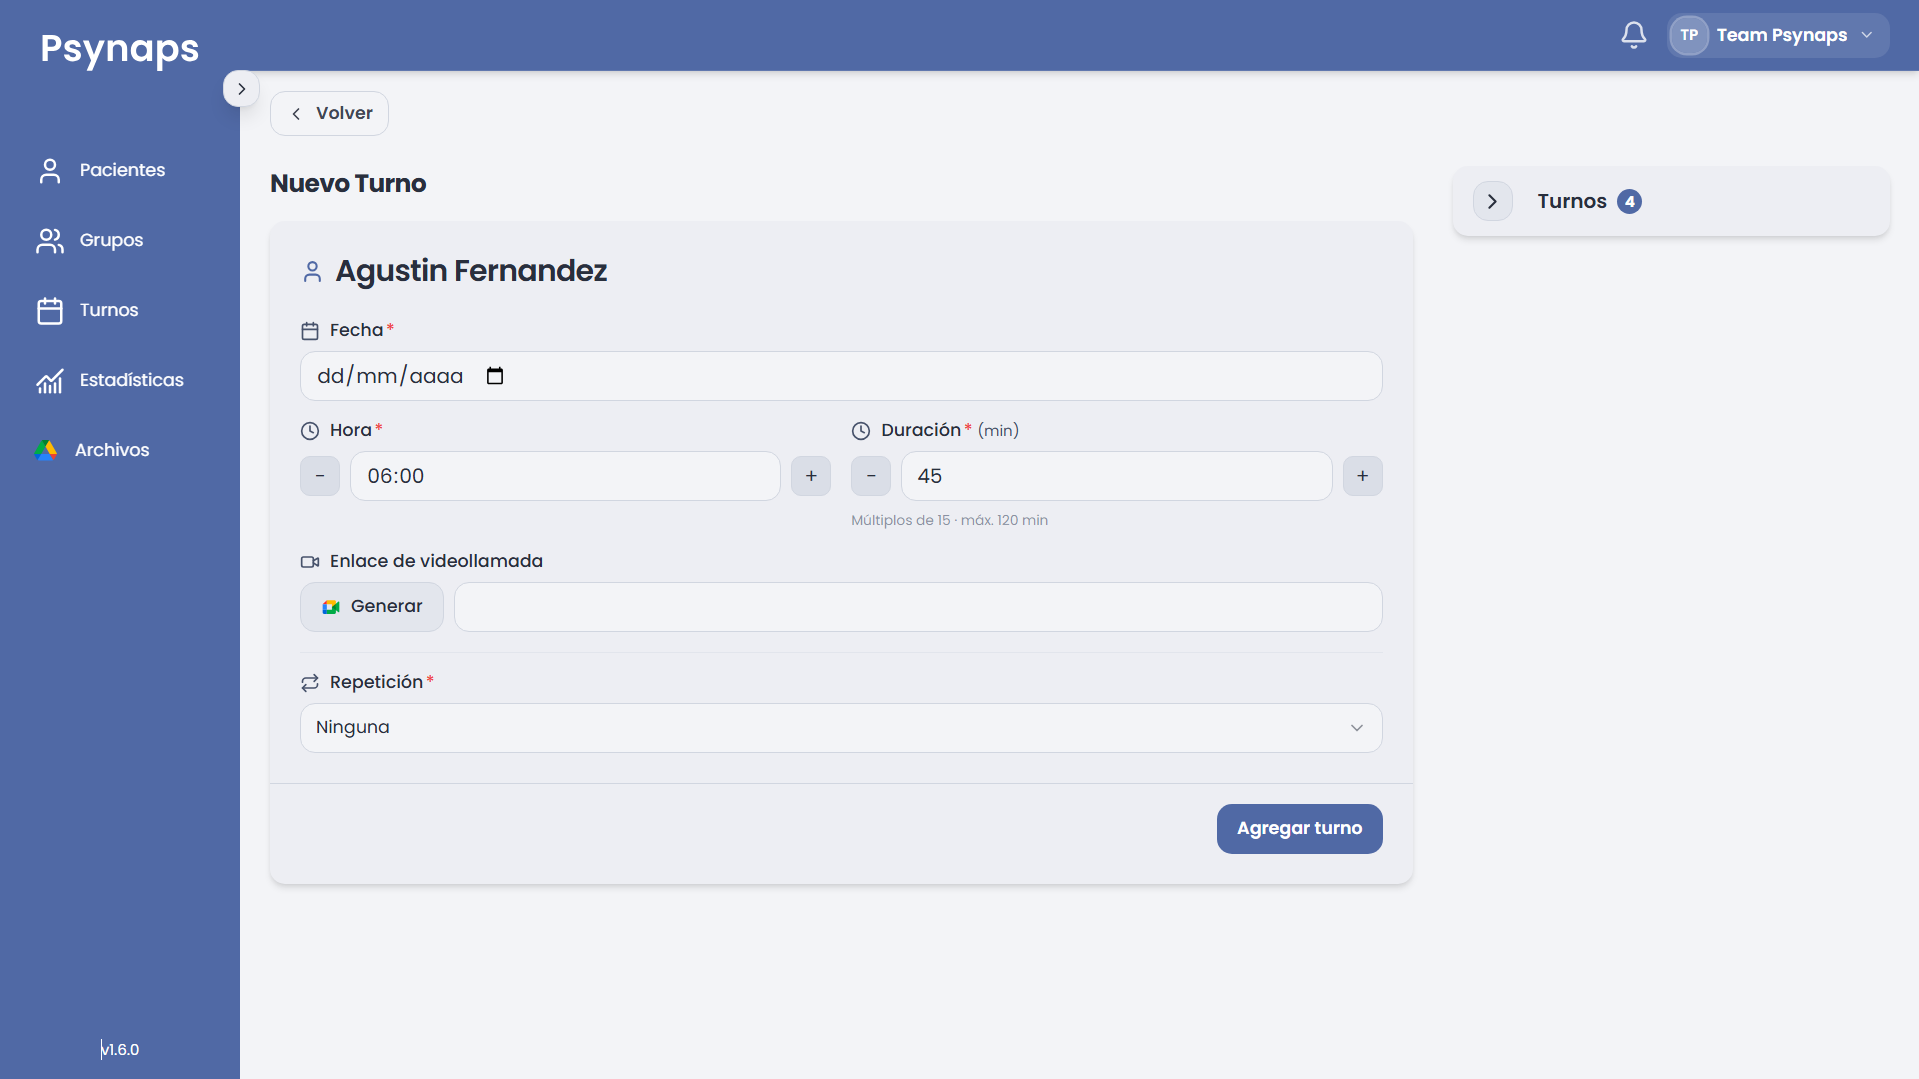Open the notifications bell
Screen dimensions: 1919x1079
[x=1633, y=35]
